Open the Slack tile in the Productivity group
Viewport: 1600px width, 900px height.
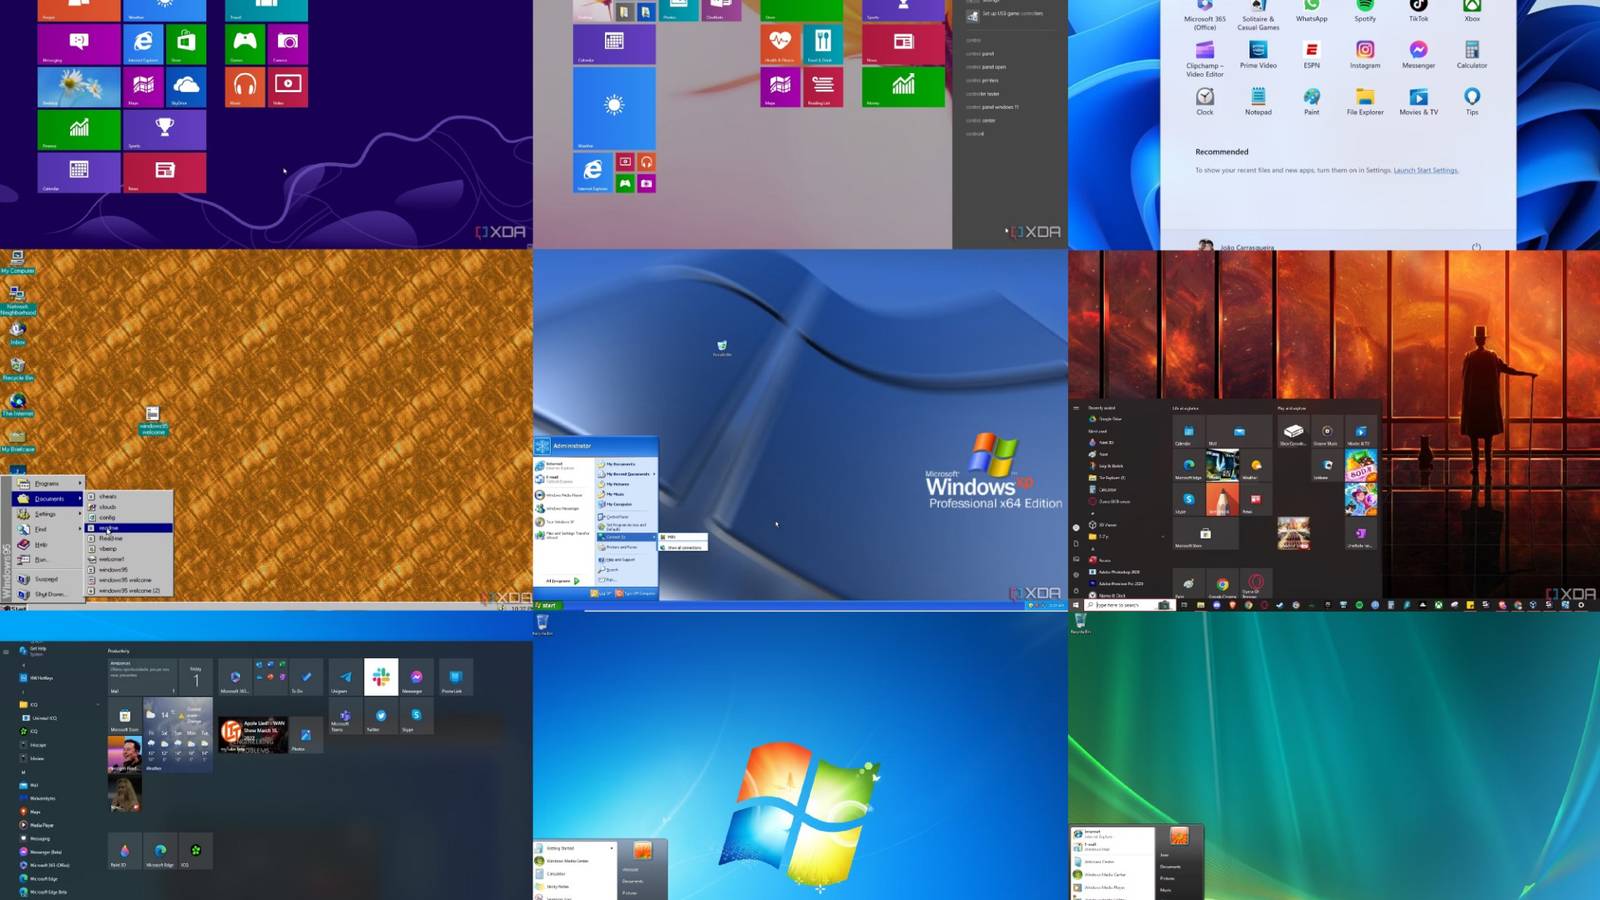381,677
